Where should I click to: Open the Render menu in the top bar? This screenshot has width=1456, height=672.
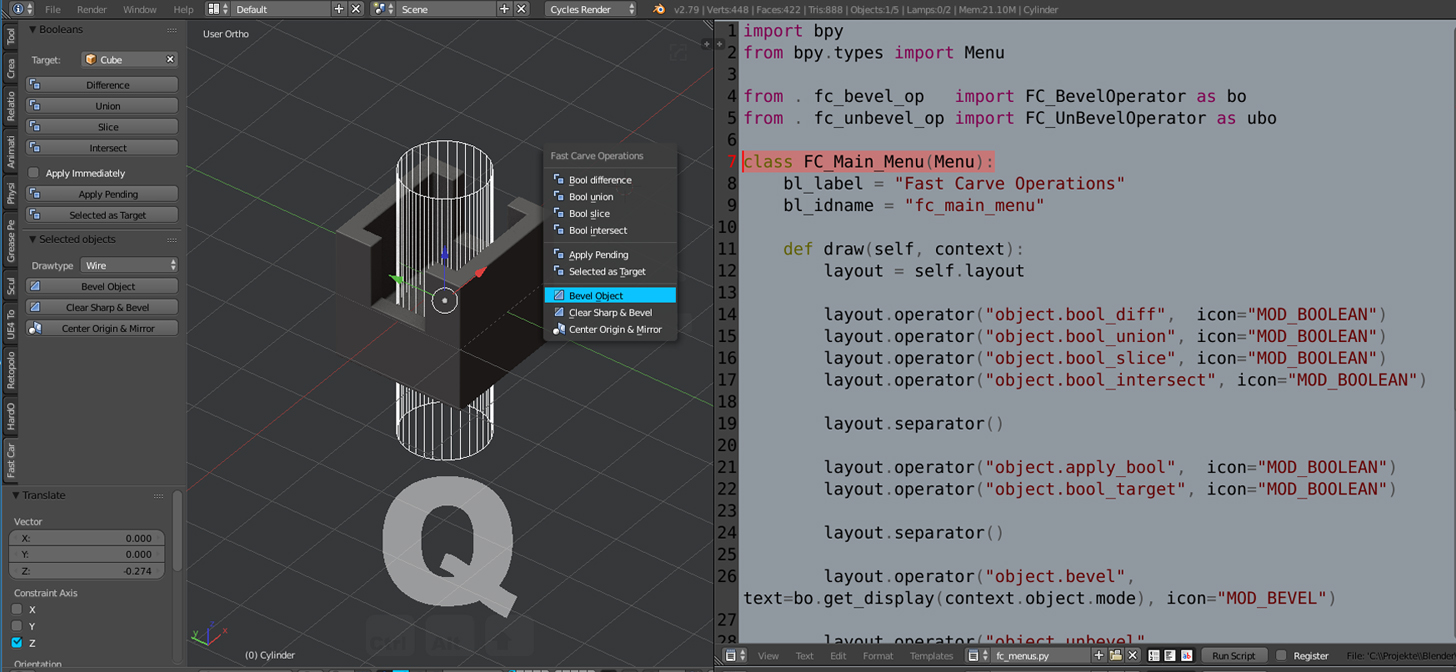click(x=91, y=9)
